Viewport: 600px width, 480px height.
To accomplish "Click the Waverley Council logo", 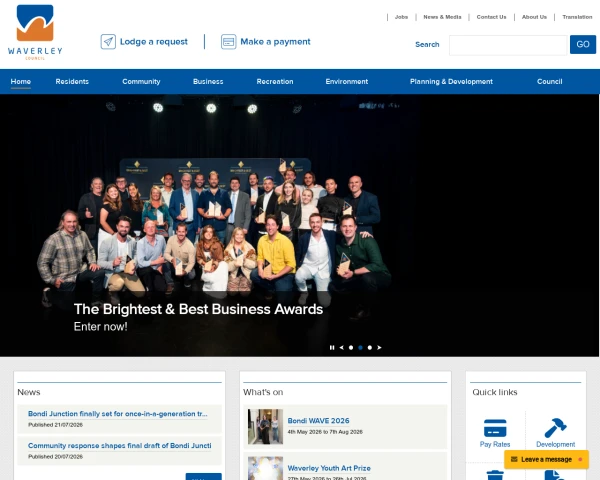I will [35, 32].
